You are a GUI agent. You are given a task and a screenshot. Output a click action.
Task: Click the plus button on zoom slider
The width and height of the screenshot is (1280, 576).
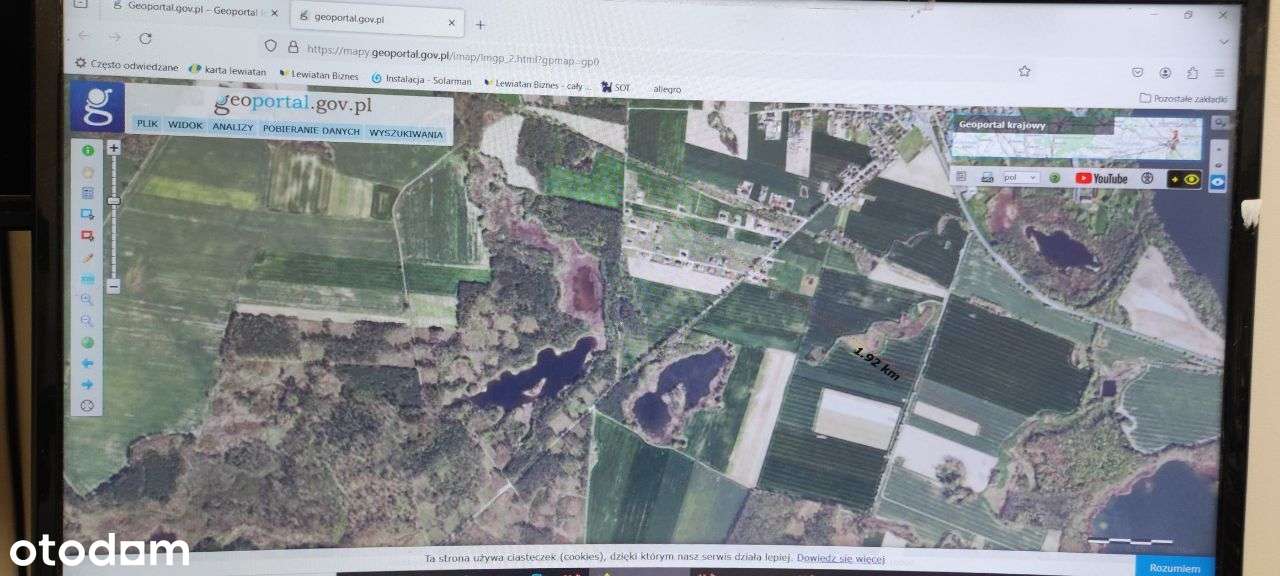(114, 148)
